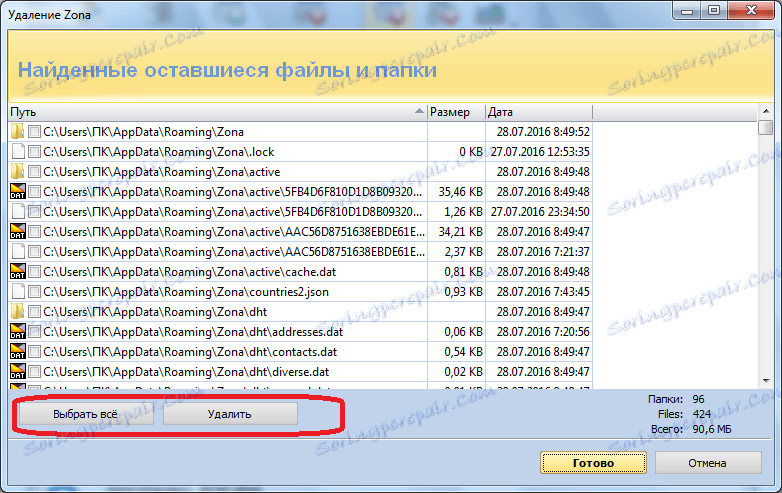Image resolution: width=782 pixels, height=493 pixels.
Task: Check the box for dht\contacts.dat
Action: [x=34, y=351]
